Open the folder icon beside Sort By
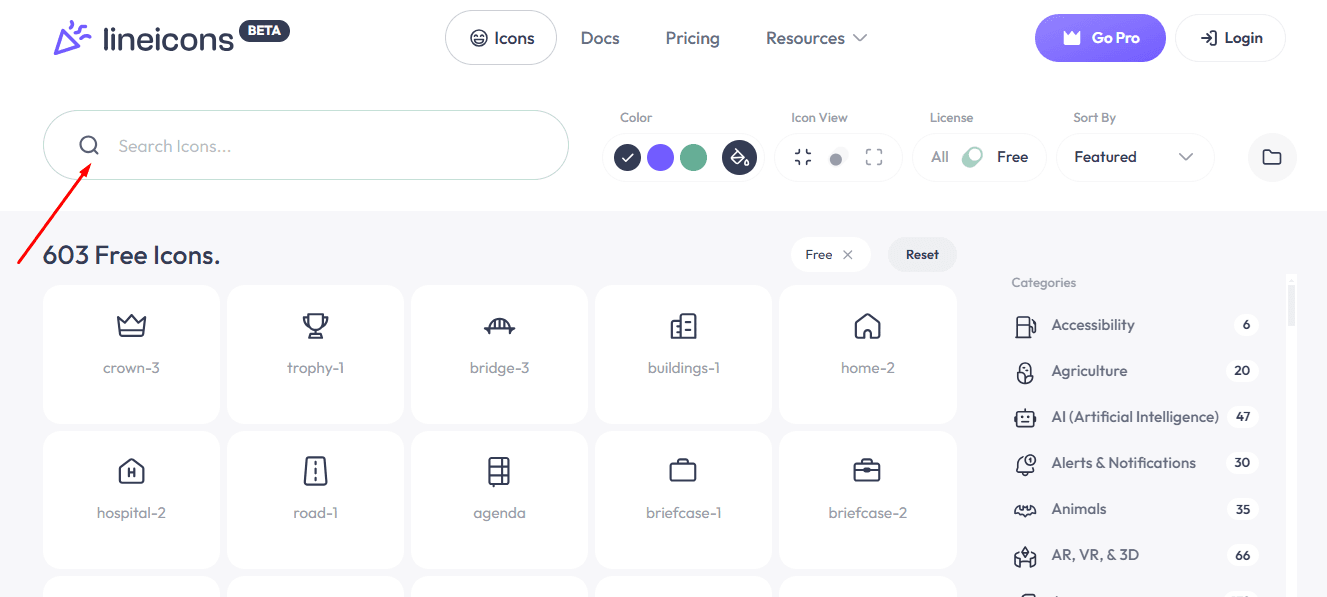The image size is (1327, 597). tap(1271, 157)
